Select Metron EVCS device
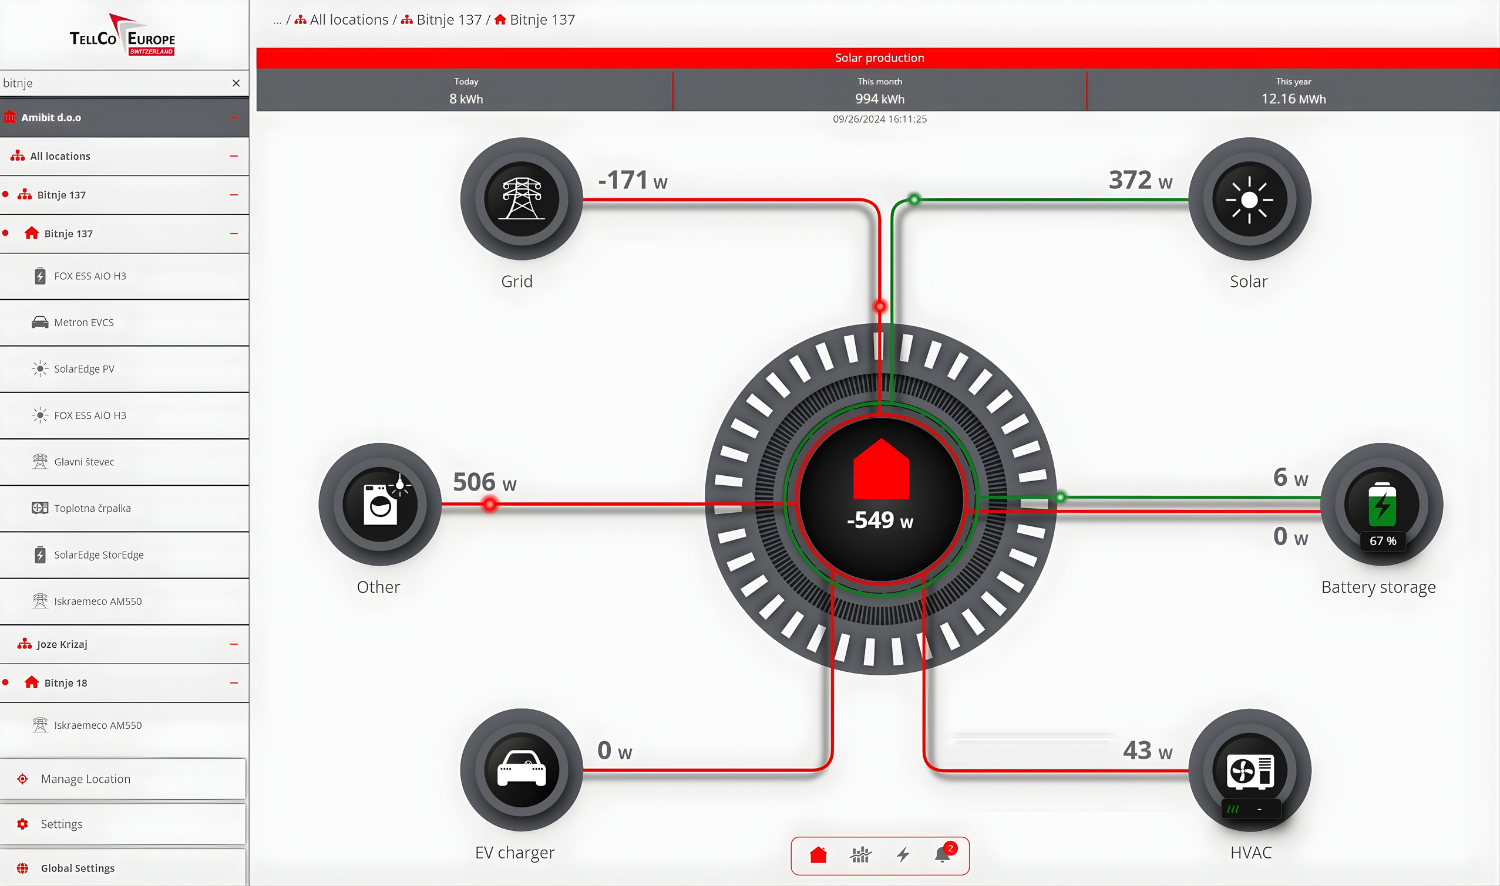Viewport: 1500px width, 886px height. [124, 323]
